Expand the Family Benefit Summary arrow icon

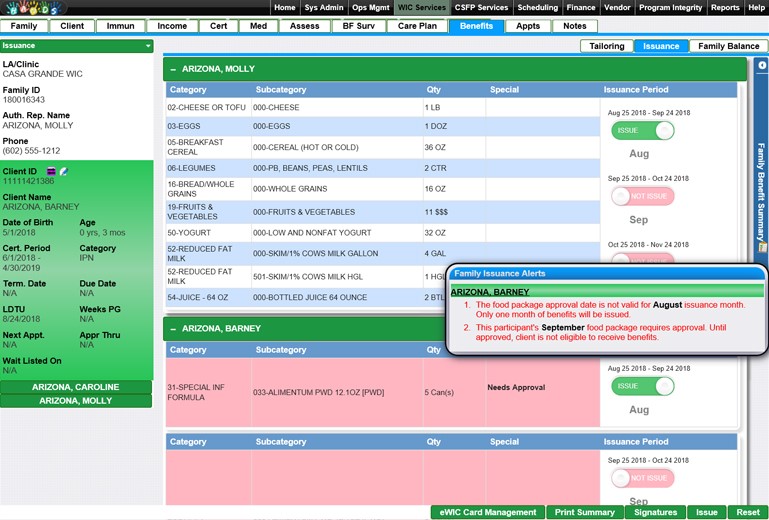click(762, 65)
